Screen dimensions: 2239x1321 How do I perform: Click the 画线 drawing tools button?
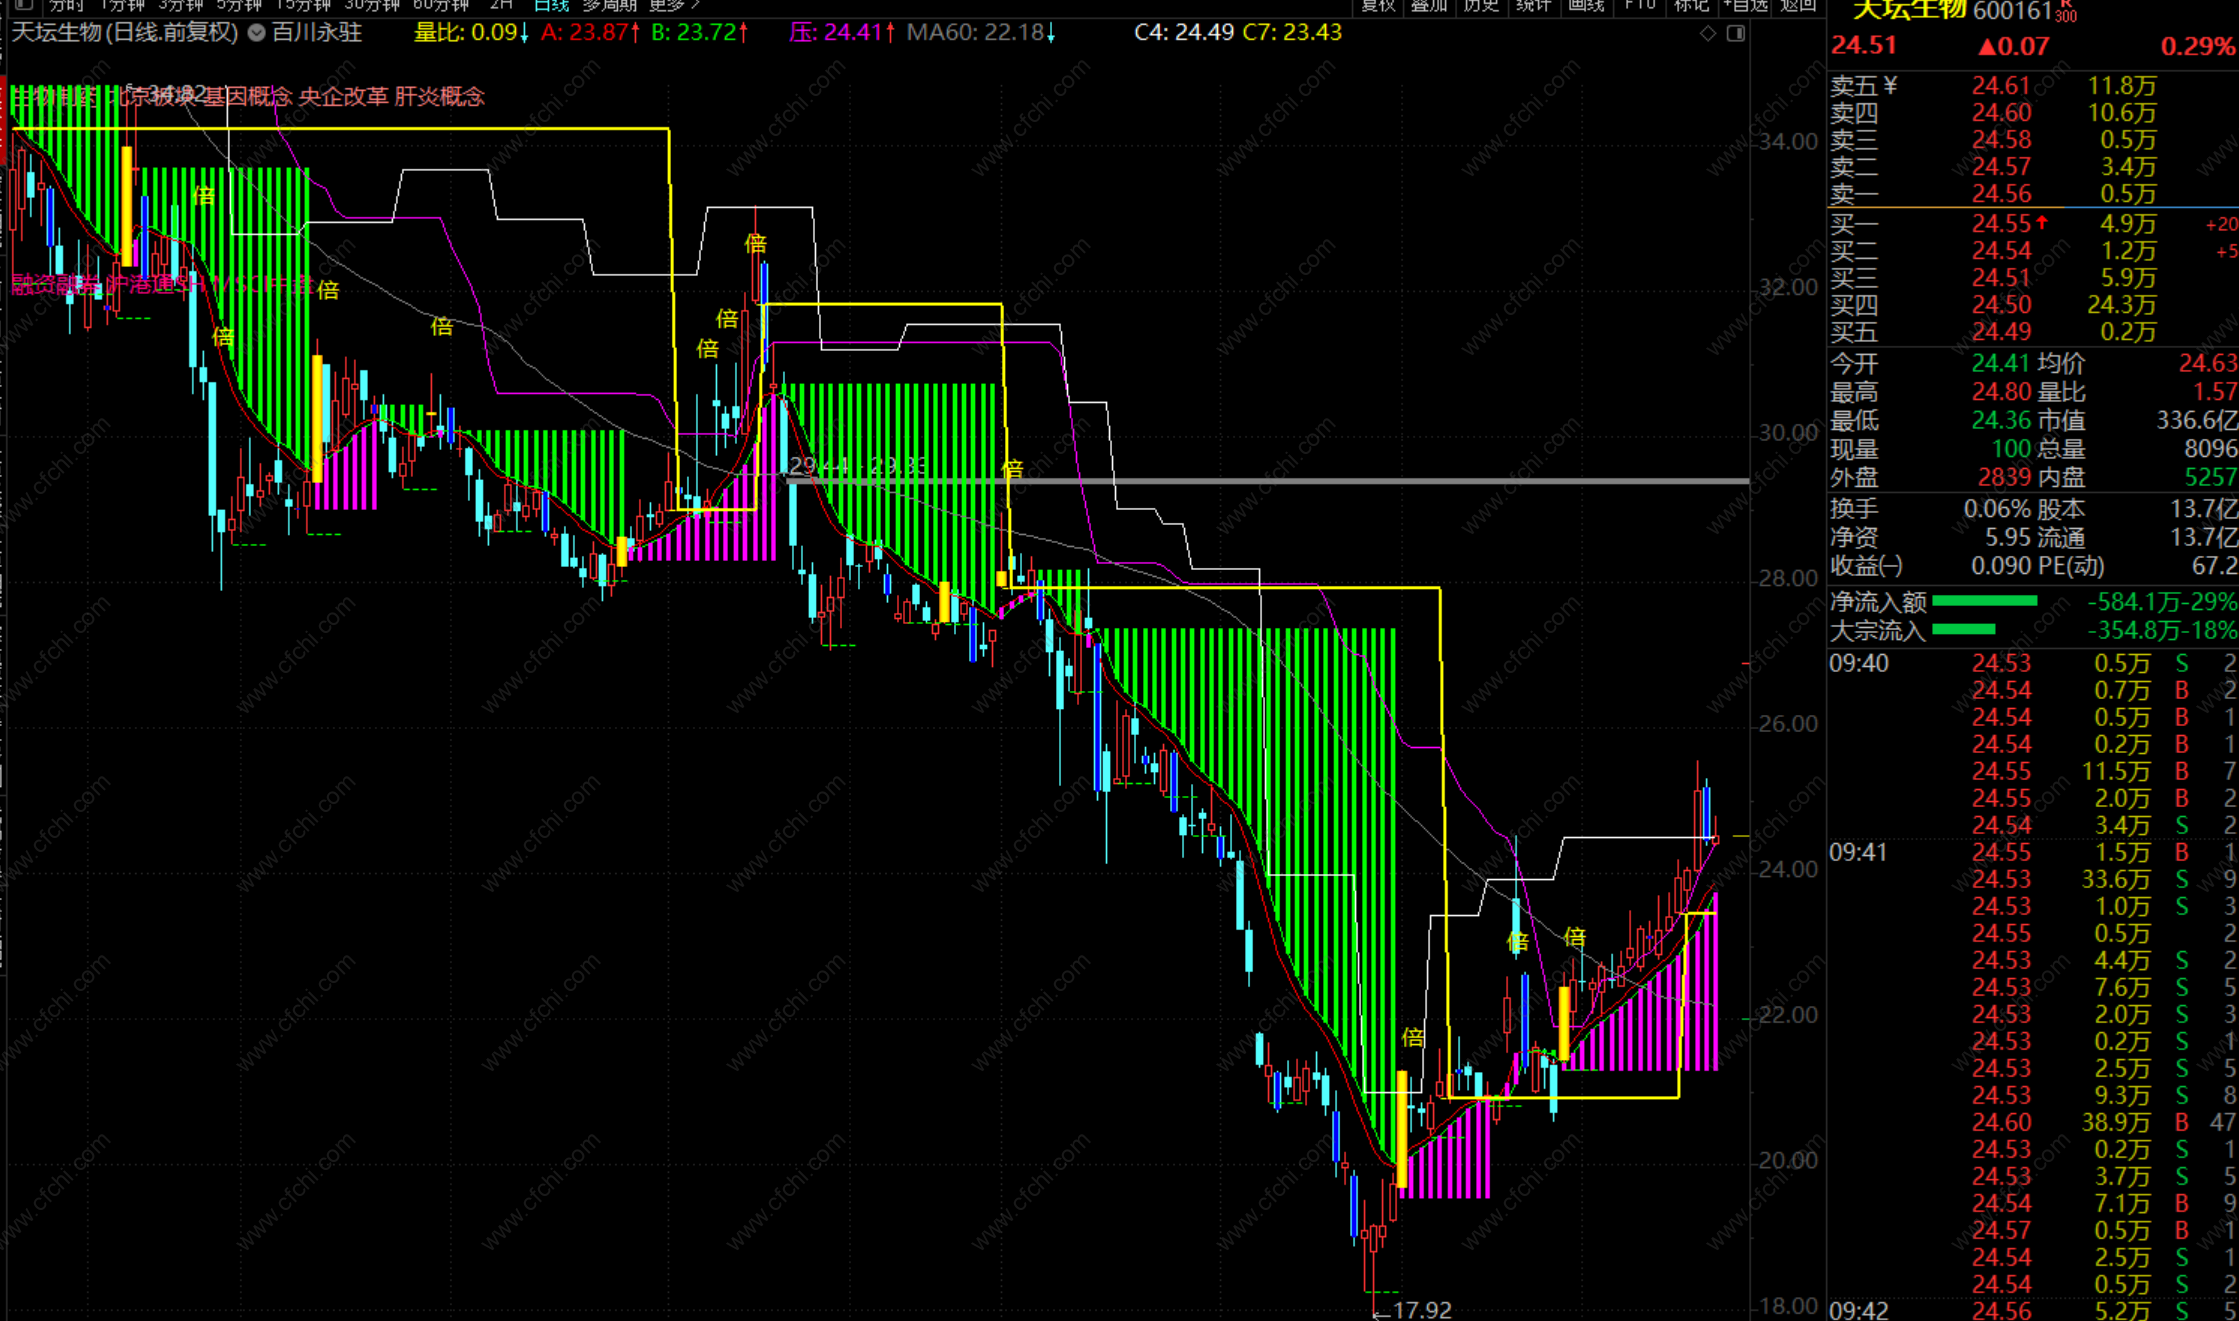[1586, 5]
